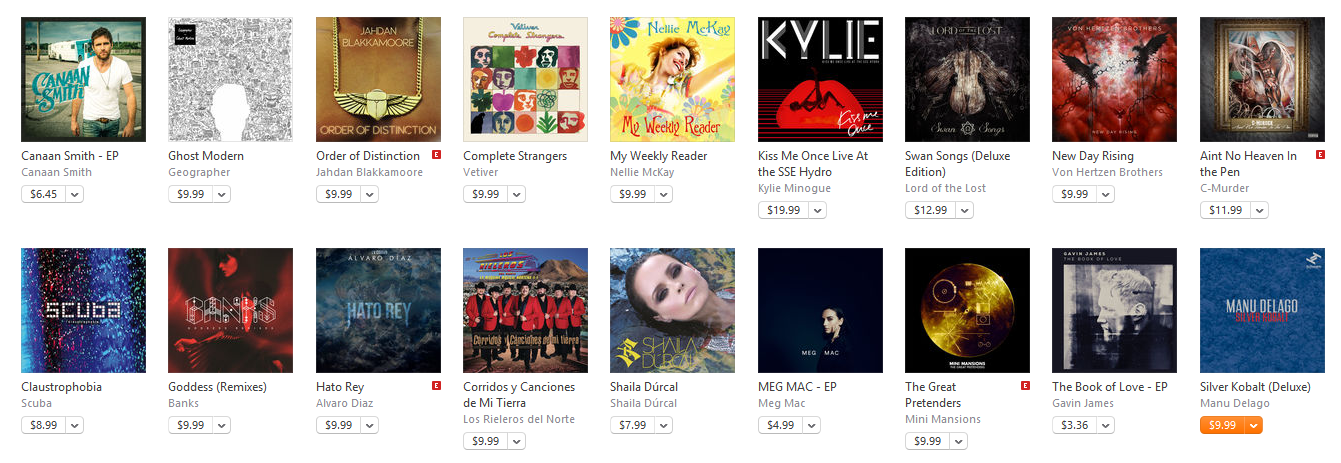
Task: Open artist link Von Hertzen Brothers
Action: (x=1107, y=172)
